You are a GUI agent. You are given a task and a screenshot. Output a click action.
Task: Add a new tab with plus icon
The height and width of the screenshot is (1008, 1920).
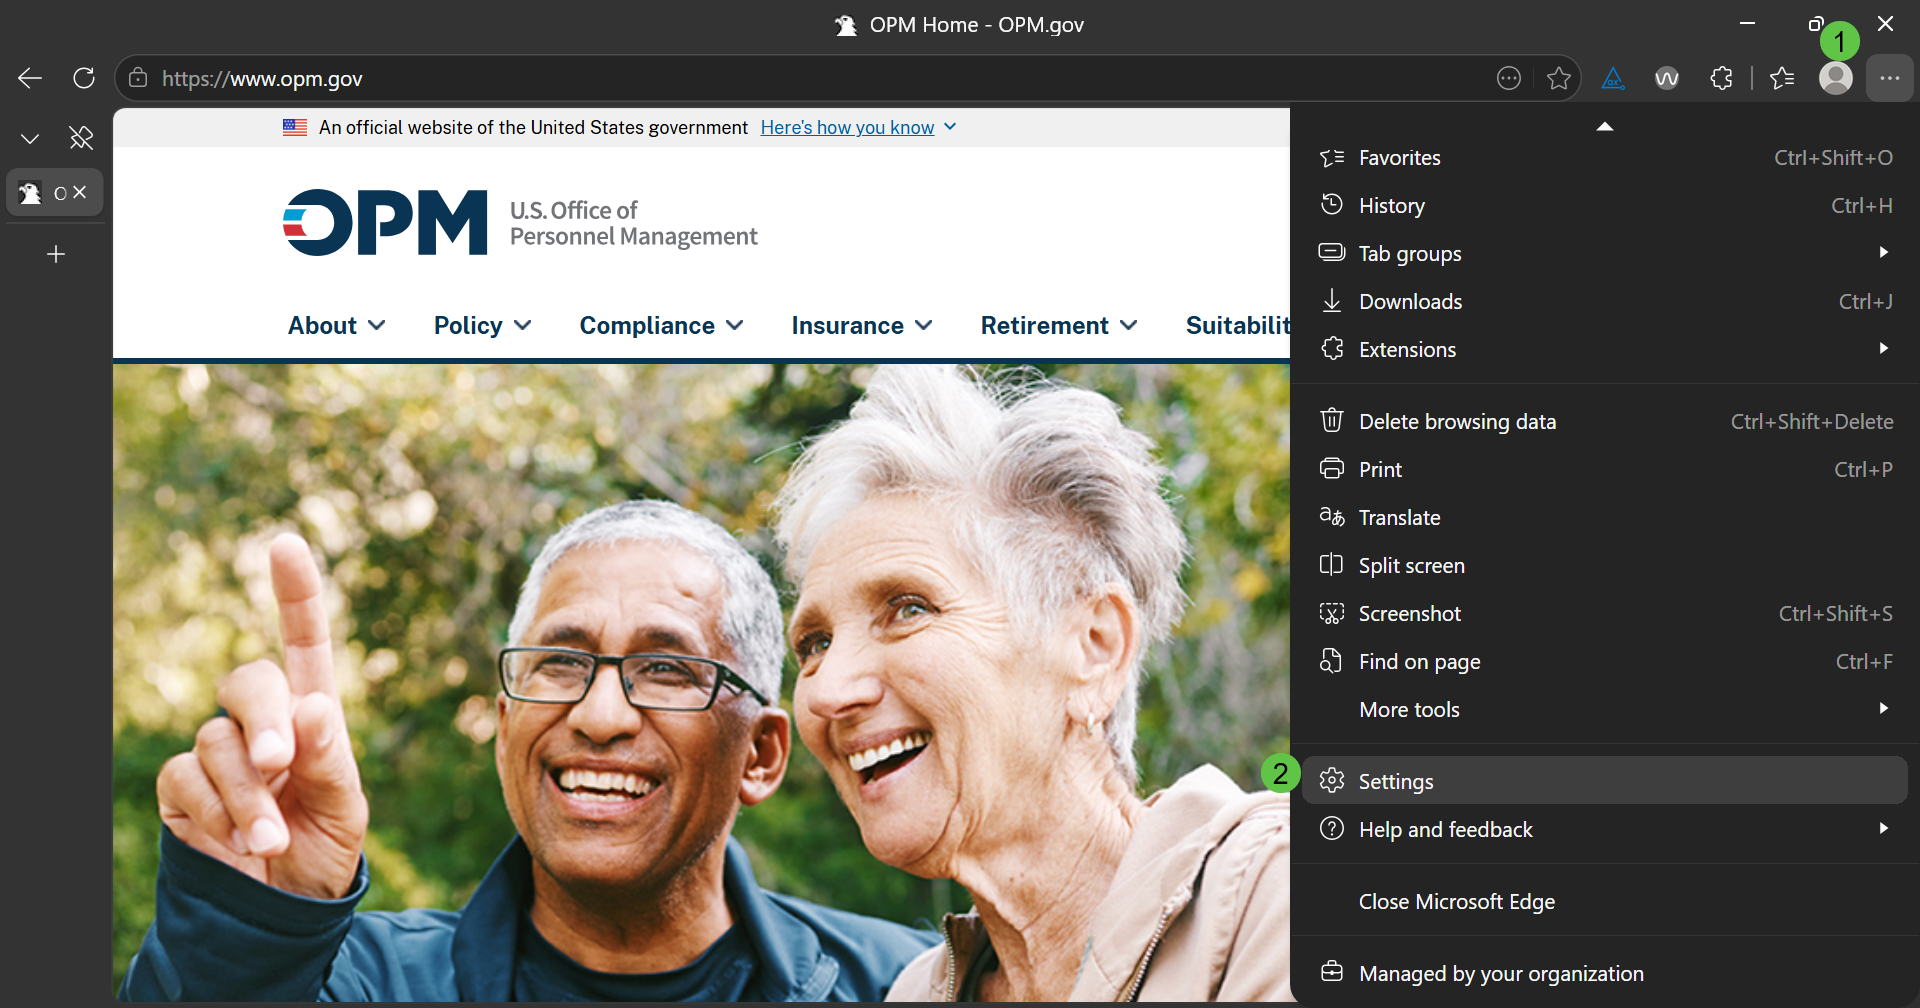[56, 254]
